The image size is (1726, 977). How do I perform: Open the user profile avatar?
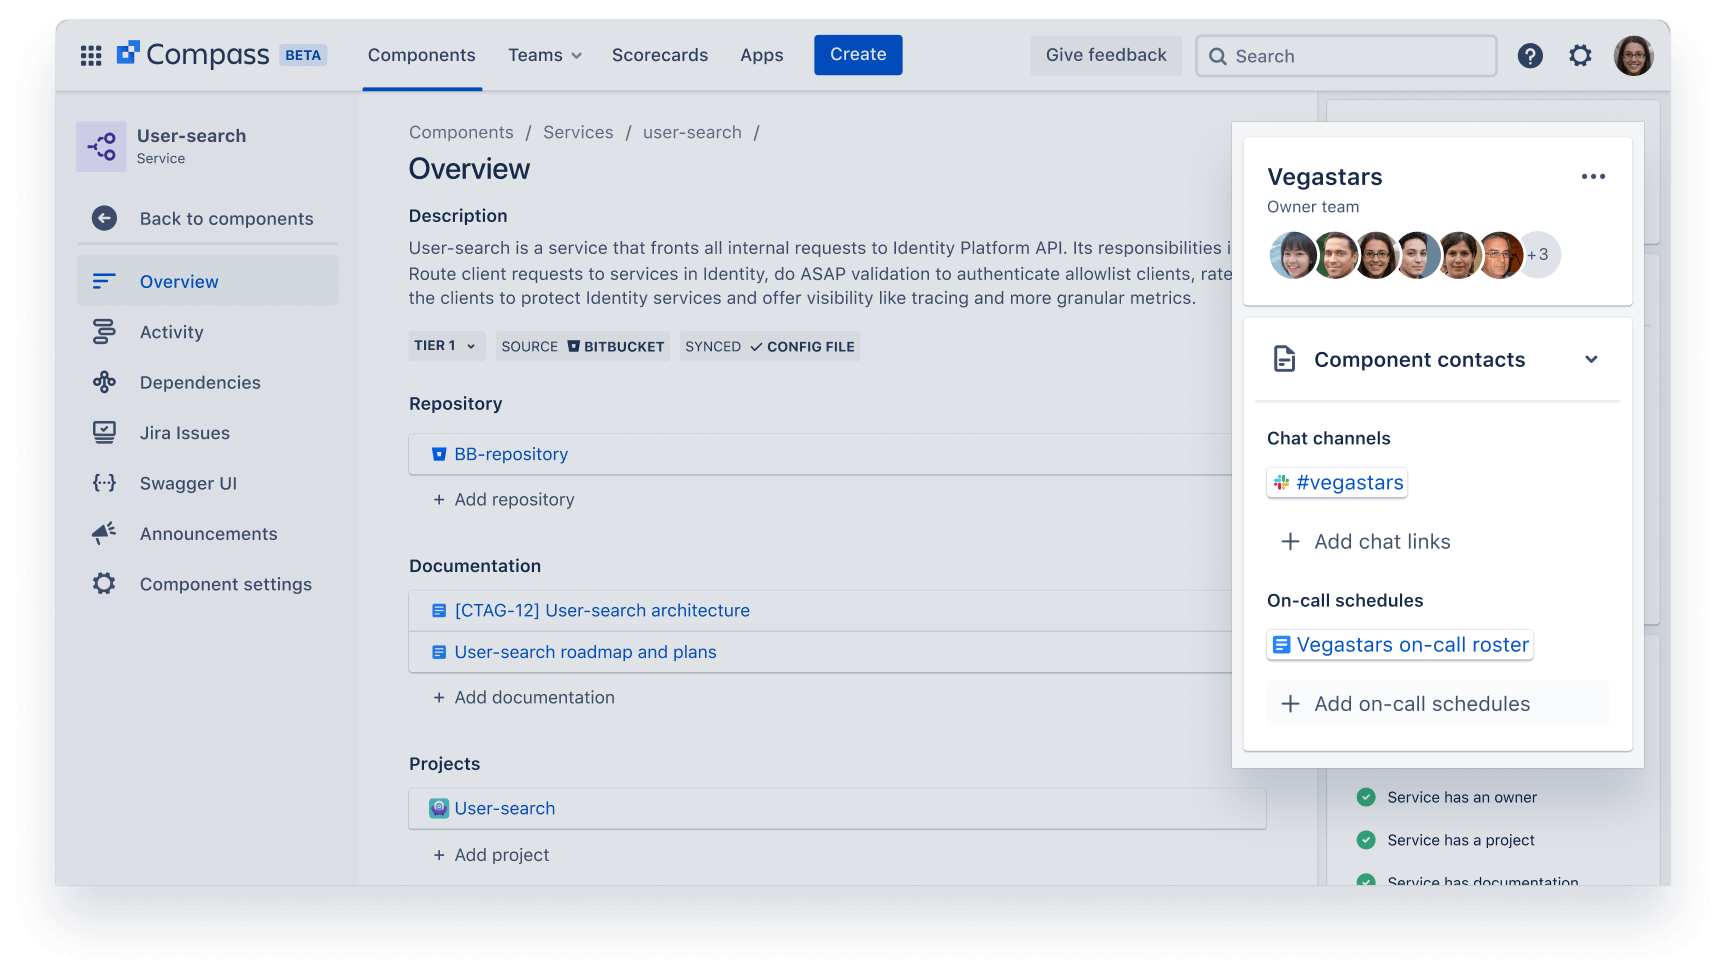pyautogui.click(x=1633, y=55)
